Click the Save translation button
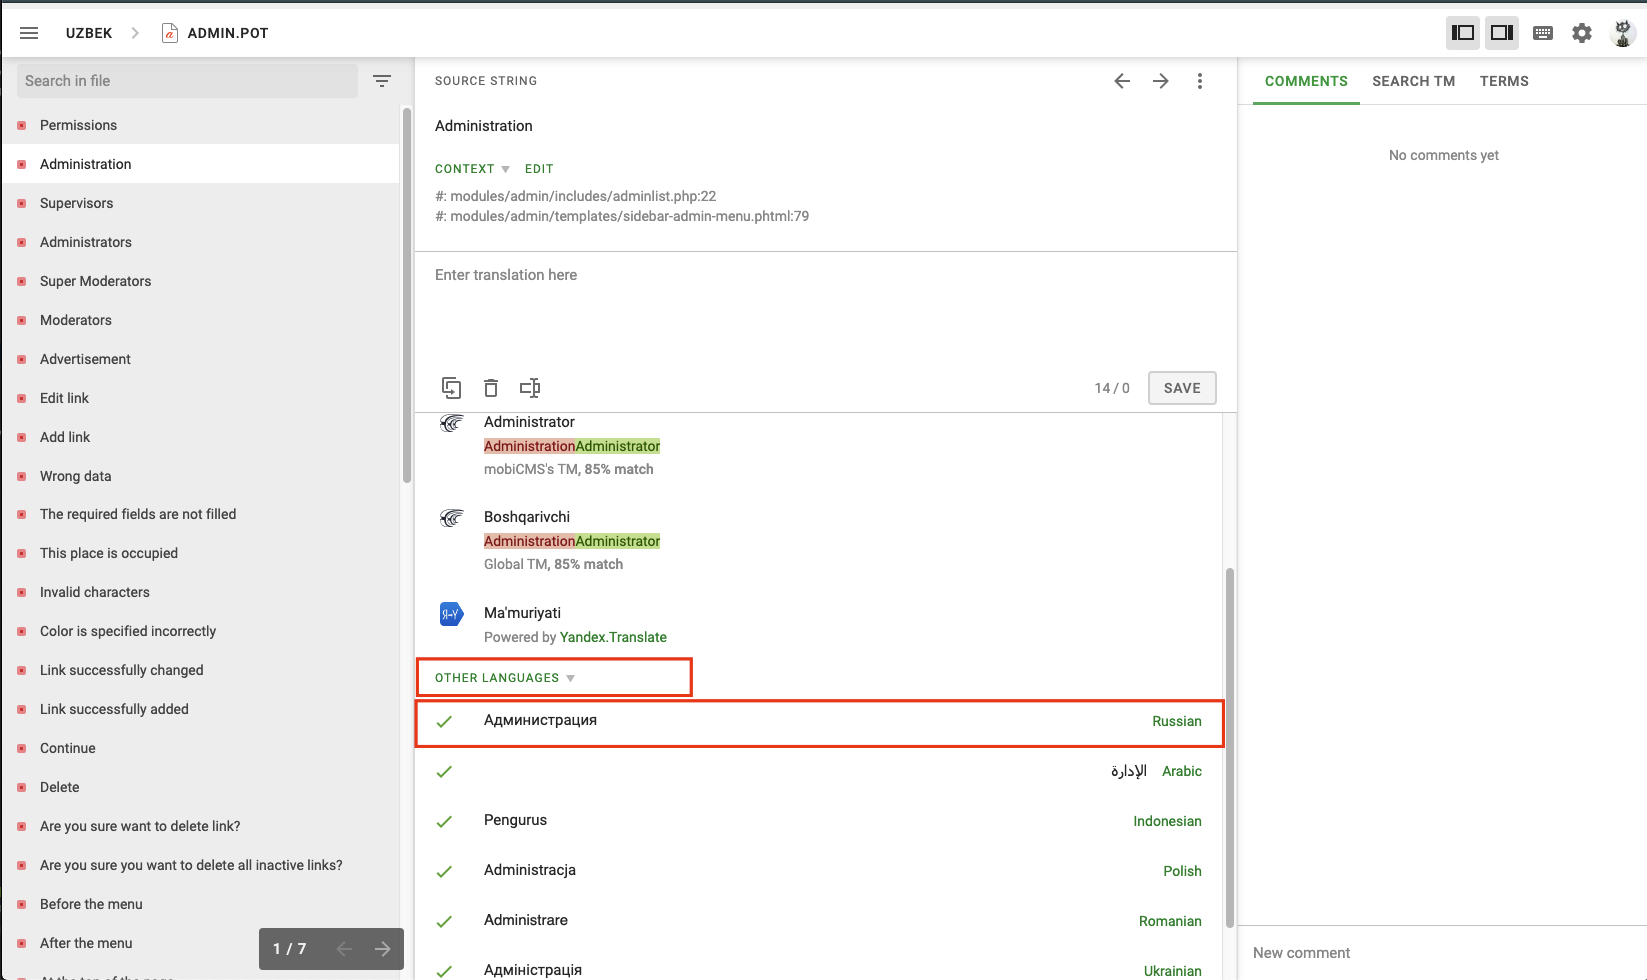The image size is (1647, 980). (x=1181, y=388)
